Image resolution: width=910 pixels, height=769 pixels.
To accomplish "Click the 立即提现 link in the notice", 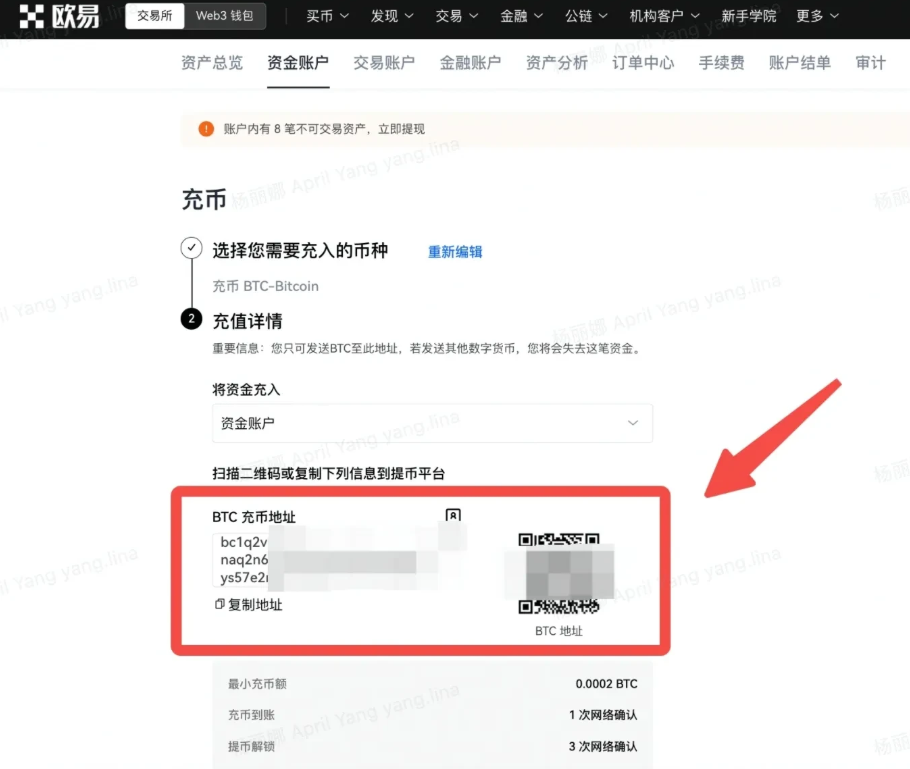I will click(x=402, y=129).
